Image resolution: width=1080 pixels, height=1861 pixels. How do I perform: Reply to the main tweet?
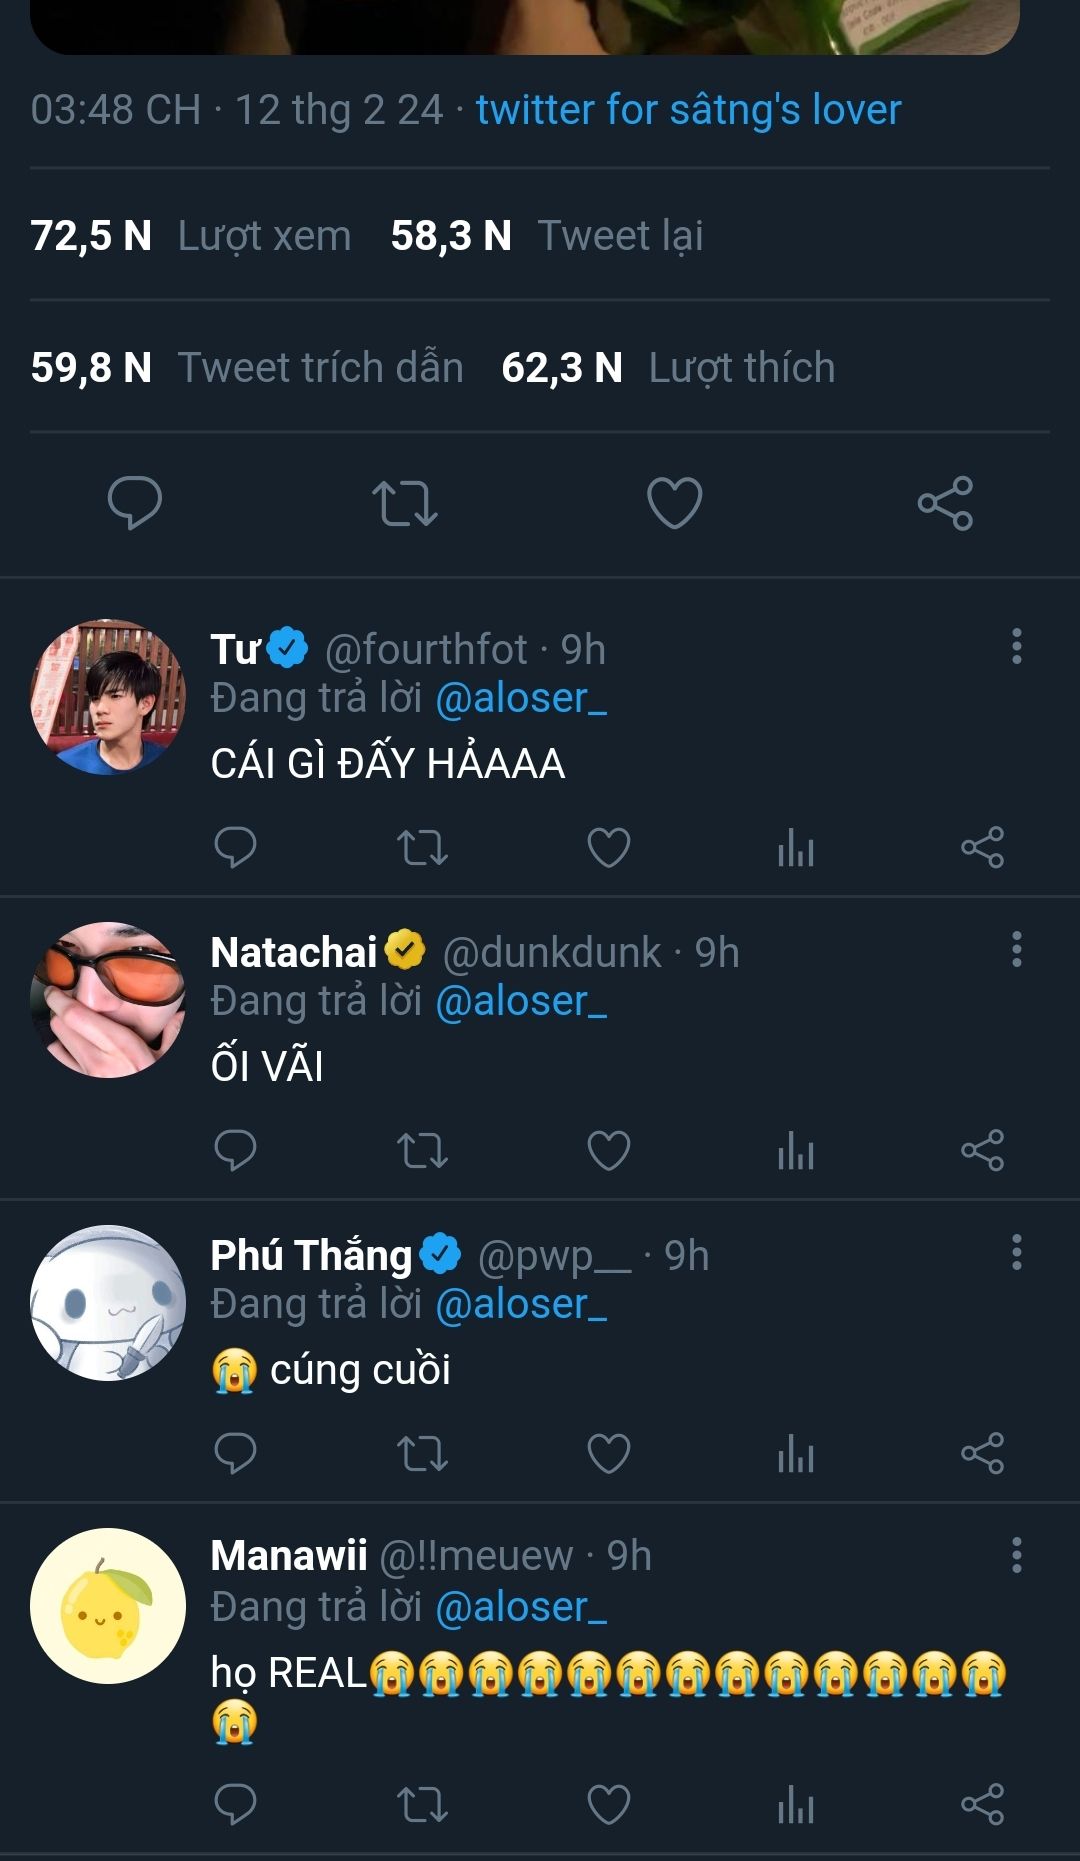tap(135, 502)
